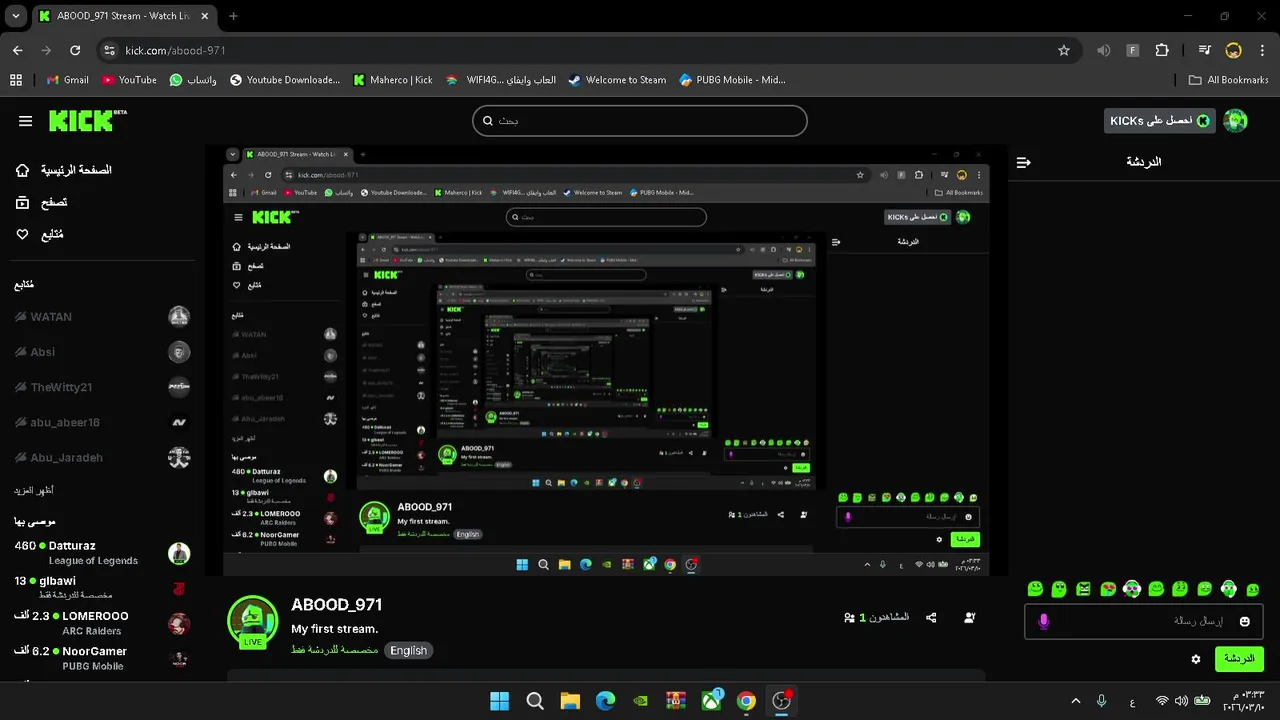The height and width of the screenshot is (720, 1280).
Task: Click the احصل على KICKs button
Action: (x=1160, y=121)
